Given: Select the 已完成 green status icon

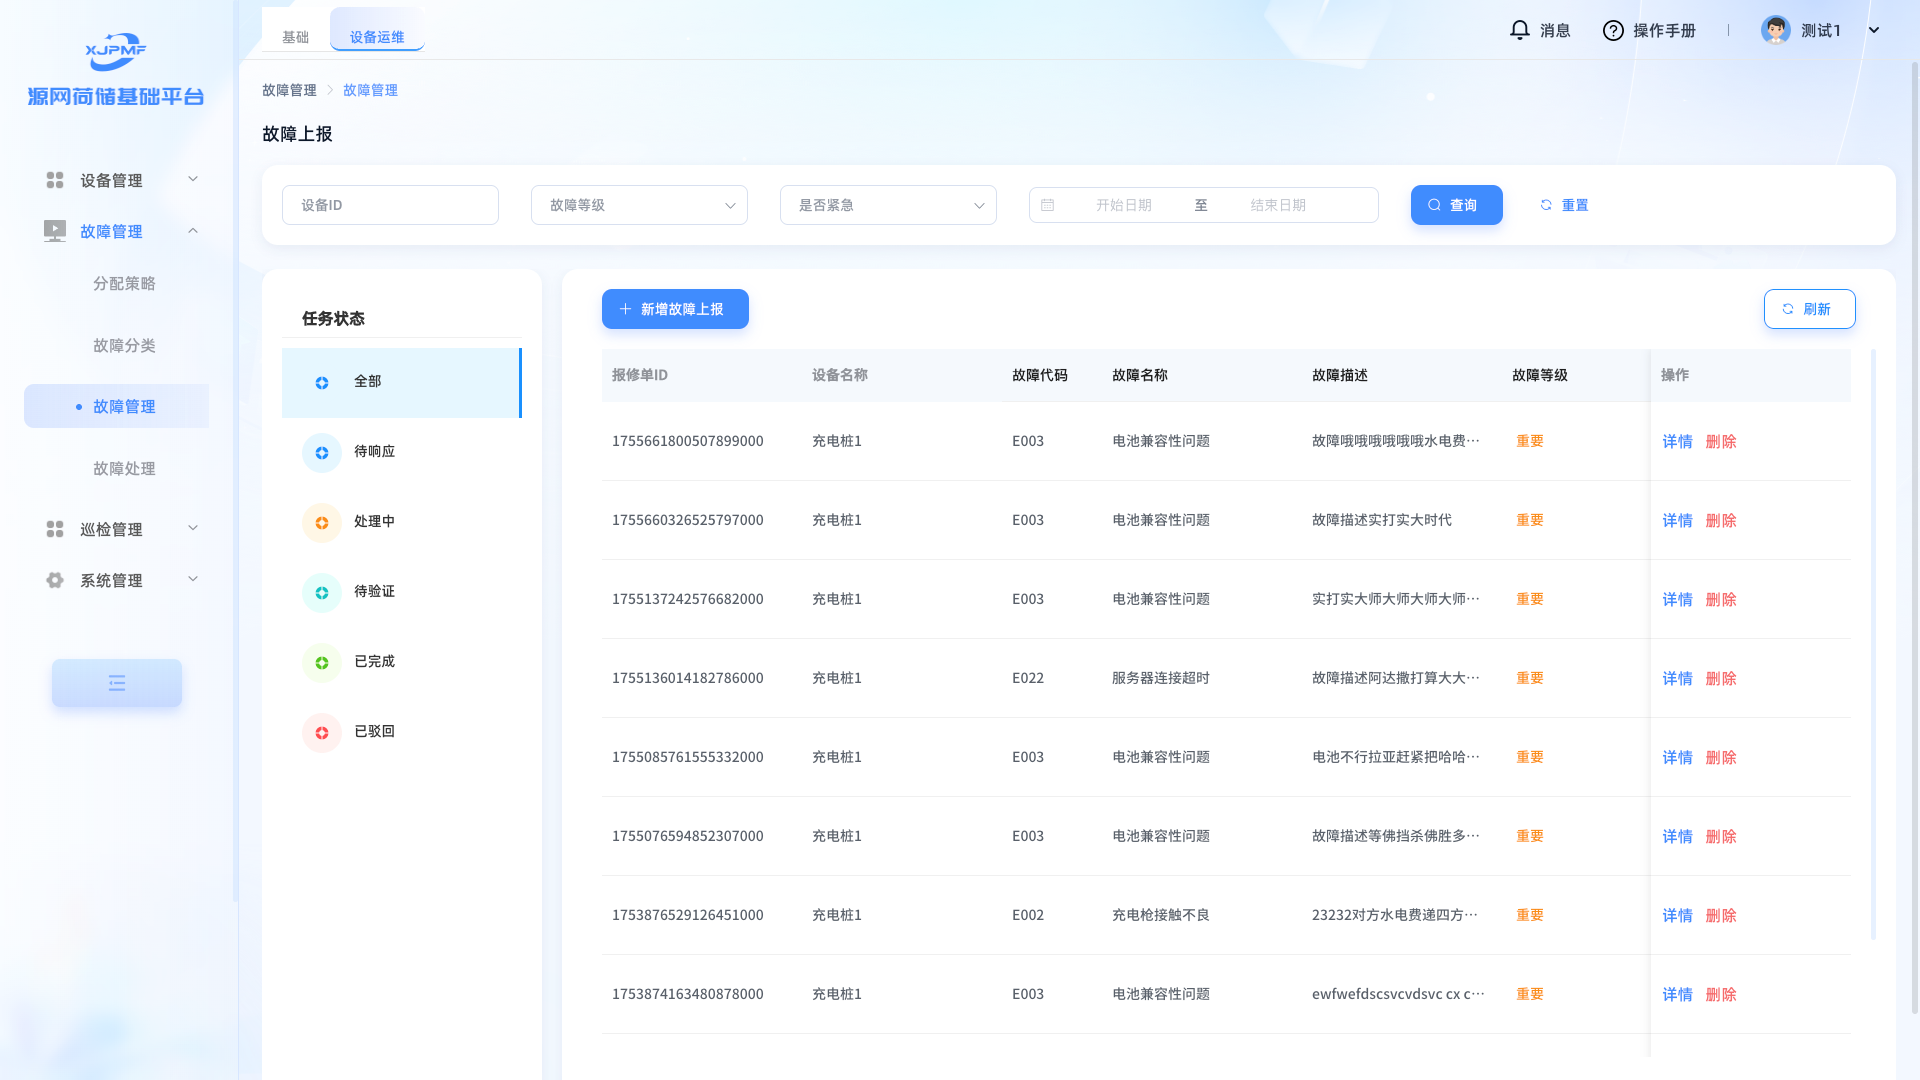Looking at the screenshot, I should (x=322, y=663).
